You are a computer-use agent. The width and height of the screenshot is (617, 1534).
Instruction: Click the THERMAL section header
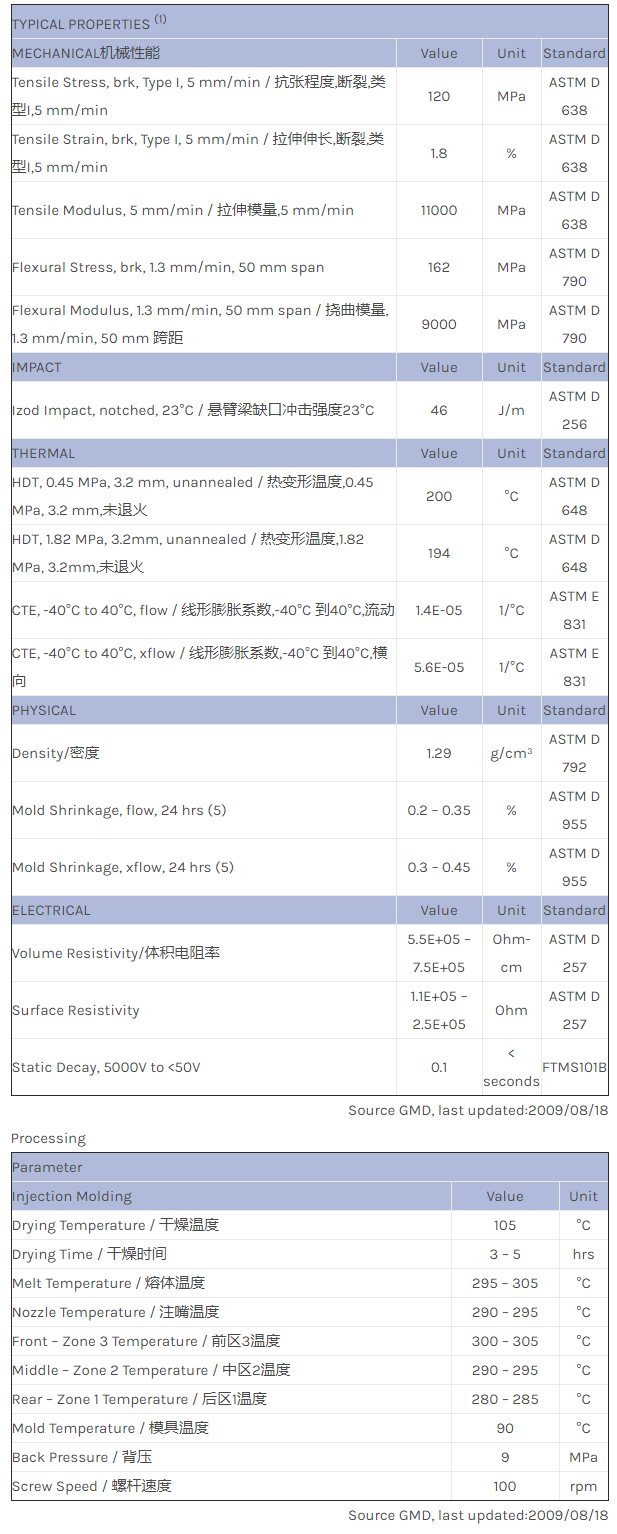pyautogui.click(x=43, y=453)
